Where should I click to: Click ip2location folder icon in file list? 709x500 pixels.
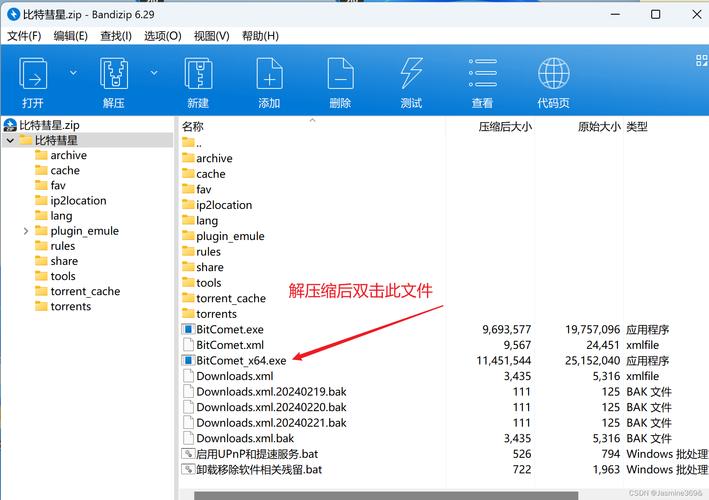[x=188, y=205]
